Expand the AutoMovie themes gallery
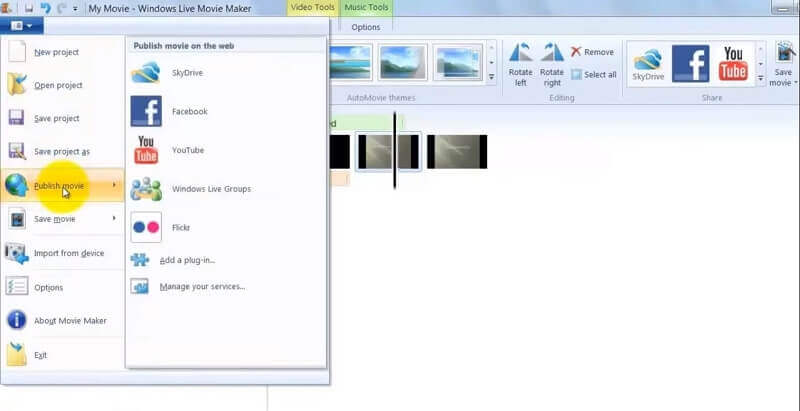Screen dimensions: 800x411 (x=492, y=77)
